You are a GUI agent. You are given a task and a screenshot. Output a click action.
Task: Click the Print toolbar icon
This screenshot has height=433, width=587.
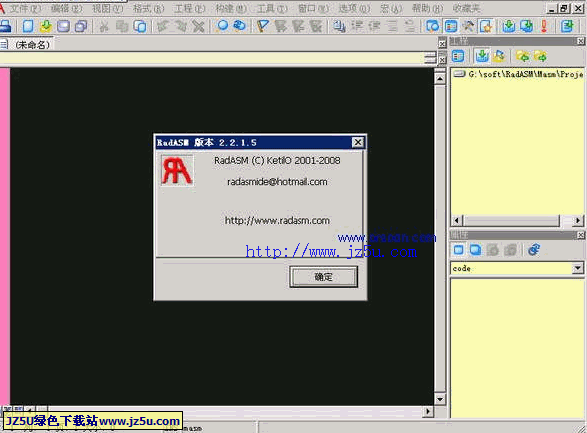5,26
